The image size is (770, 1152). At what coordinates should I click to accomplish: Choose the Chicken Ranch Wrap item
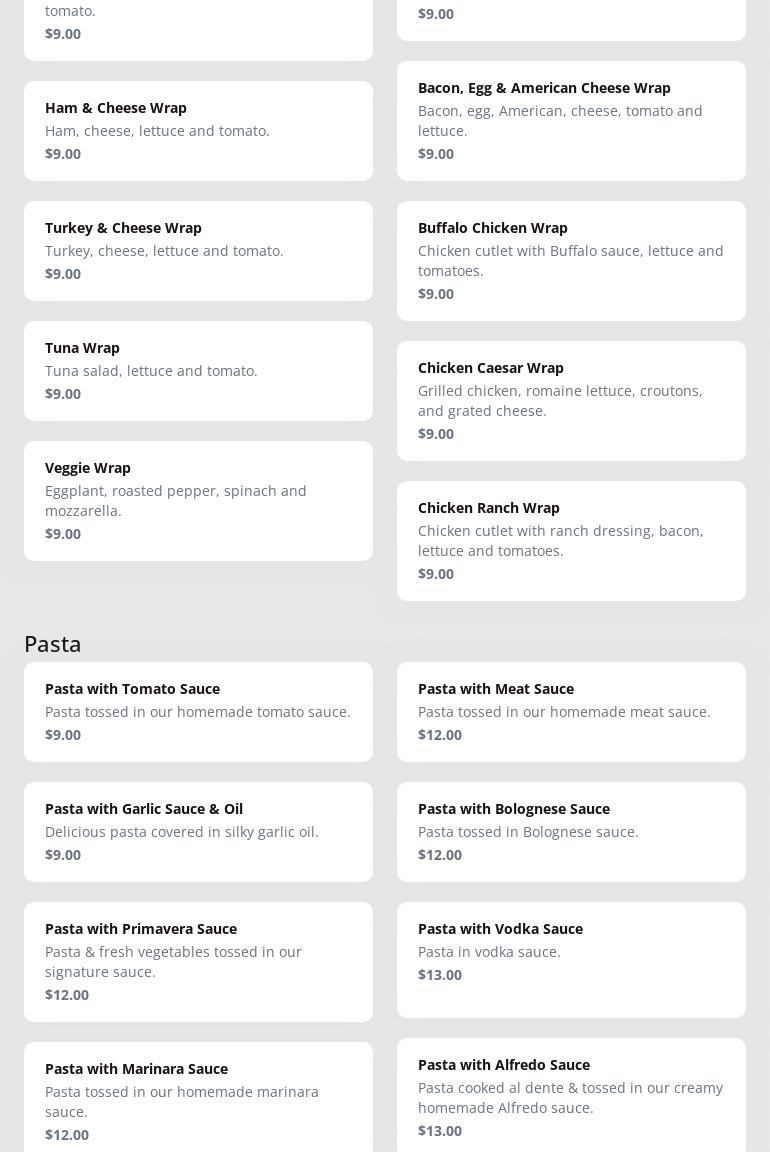[571, 540]
